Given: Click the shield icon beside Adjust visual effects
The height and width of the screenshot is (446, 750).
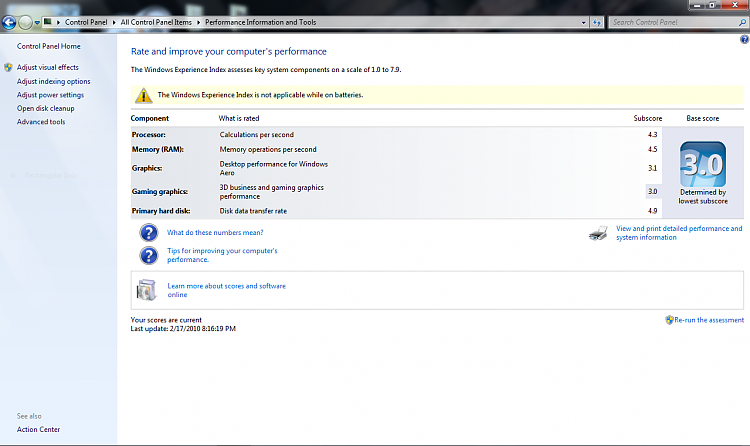Looking at the screenshot, I should point(8,67).
